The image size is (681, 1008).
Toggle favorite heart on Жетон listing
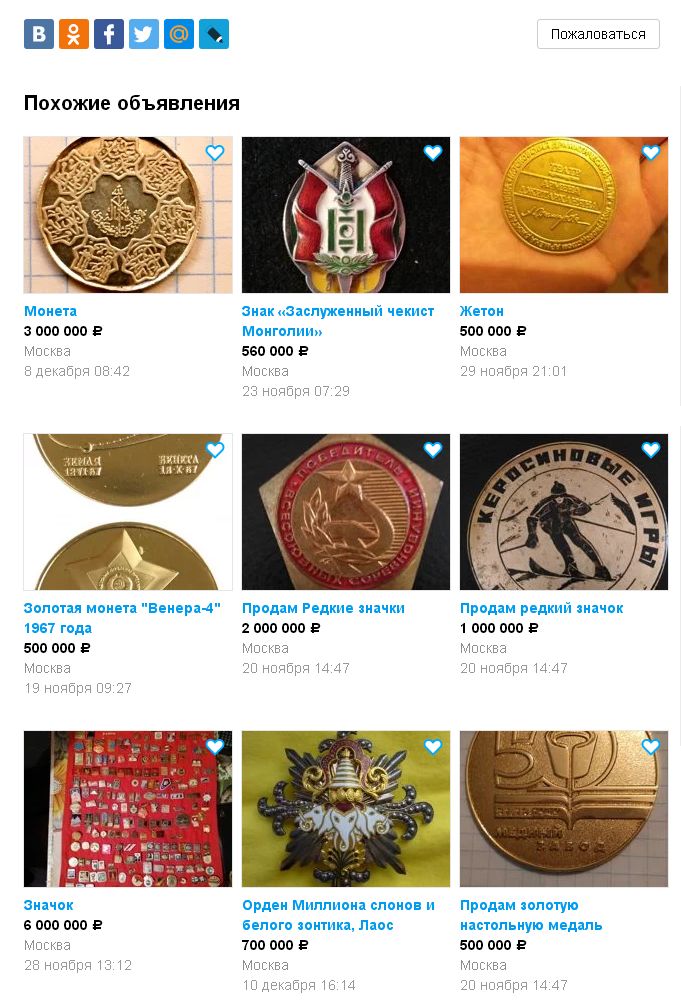651,152
